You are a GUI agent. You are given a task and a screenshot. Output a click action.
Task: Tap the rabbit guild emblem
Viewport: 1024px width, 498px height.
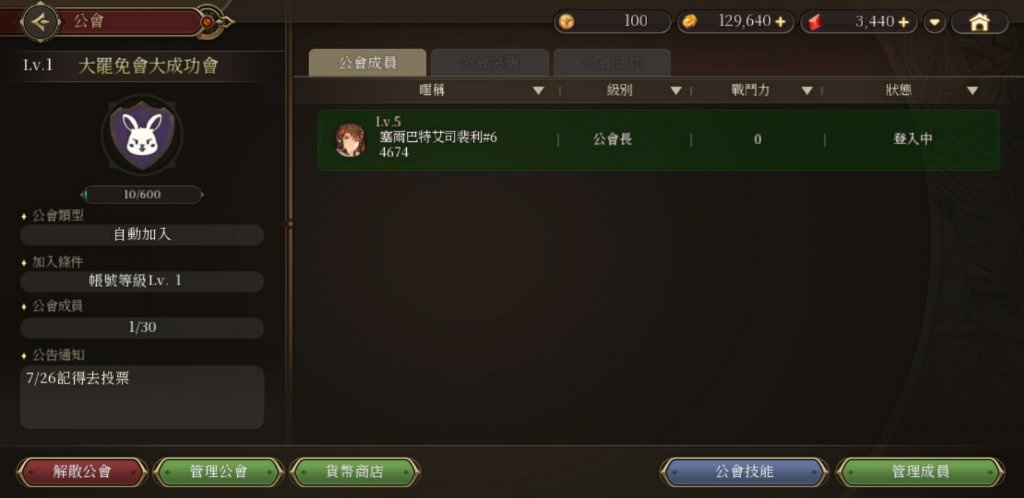[x=142, y=134]
